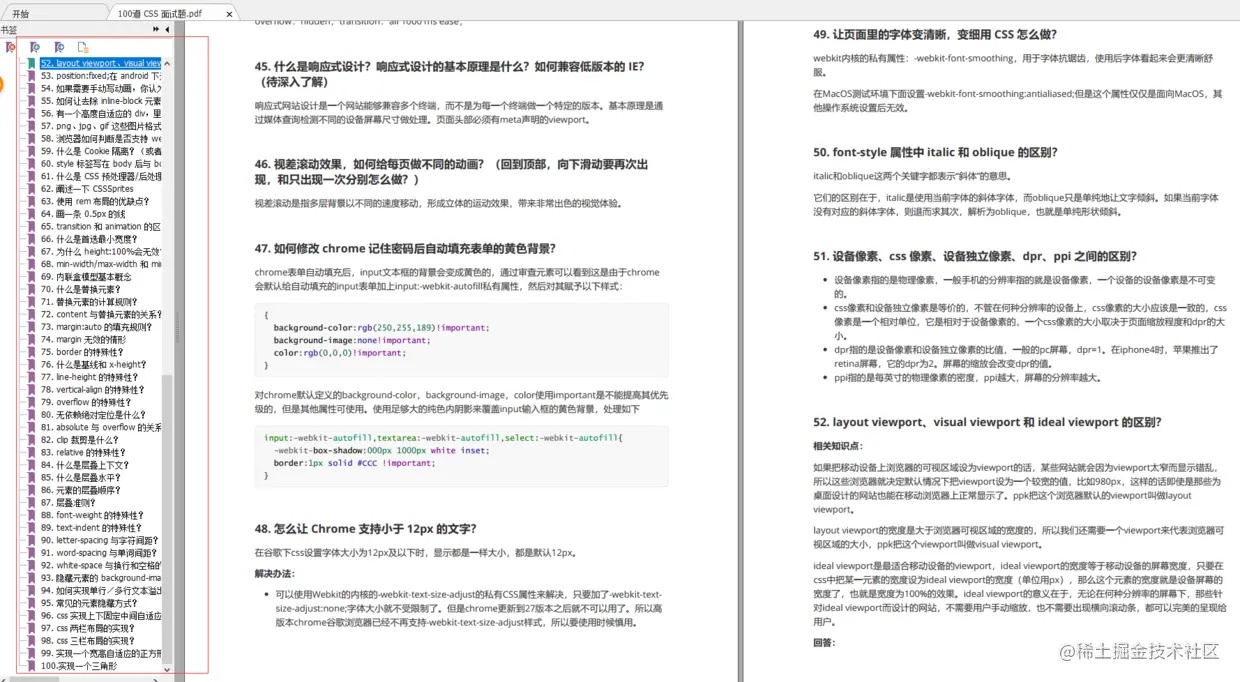This screenshot has height=682, width=1240.
Task: Click heading 49. 让页面里的字体变清晰
Action: tap(935, 35)
